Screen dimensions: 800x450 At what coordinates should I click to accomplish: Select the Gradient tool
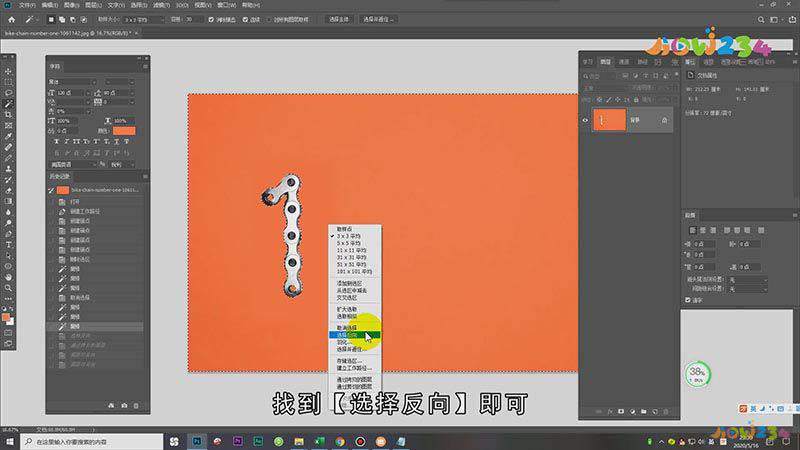tap(8, 201)
